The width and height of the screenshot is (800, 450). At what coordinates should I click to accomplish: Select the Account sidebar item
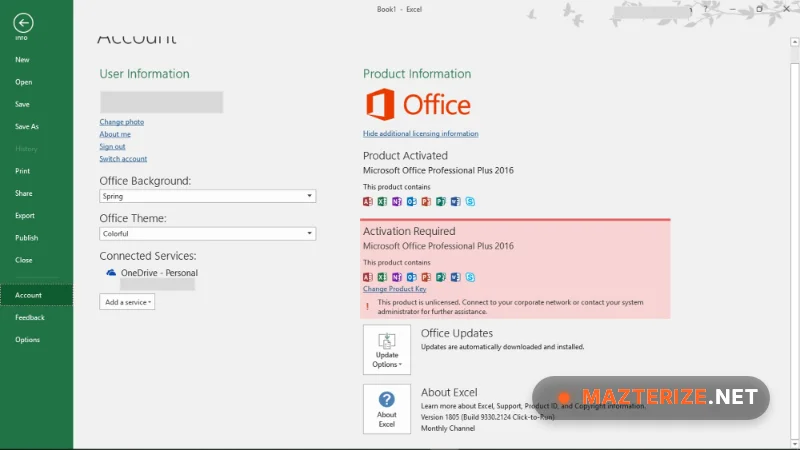coord(36,295)
